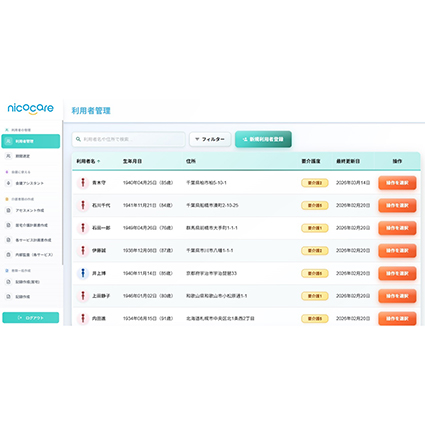Click the 京都府宇治市 address
This screenshot has height=425, width=425.
[211, 273]
